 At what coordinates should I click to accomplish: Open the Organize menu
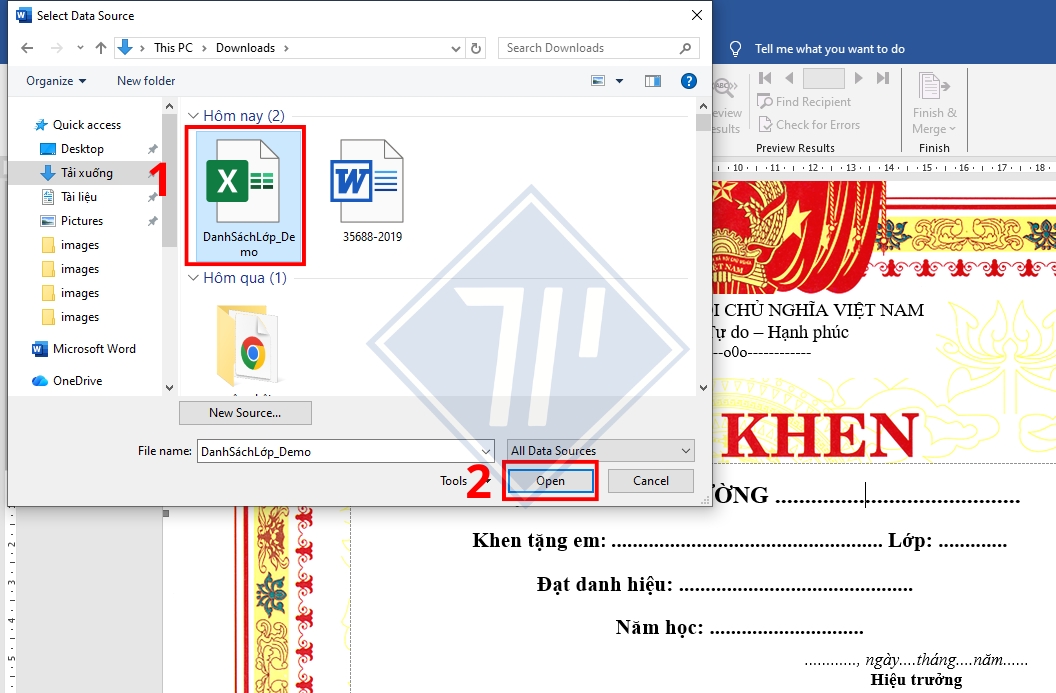(x=56, y=81)
